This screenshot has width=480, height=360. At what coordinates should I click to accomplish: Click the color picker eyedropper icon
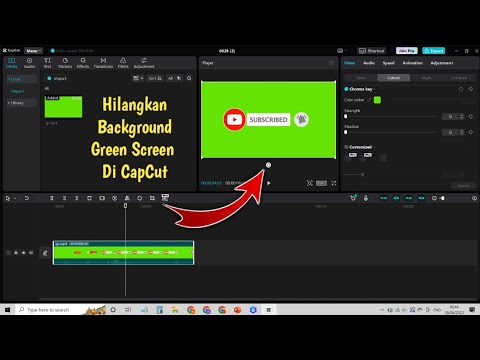369,100
